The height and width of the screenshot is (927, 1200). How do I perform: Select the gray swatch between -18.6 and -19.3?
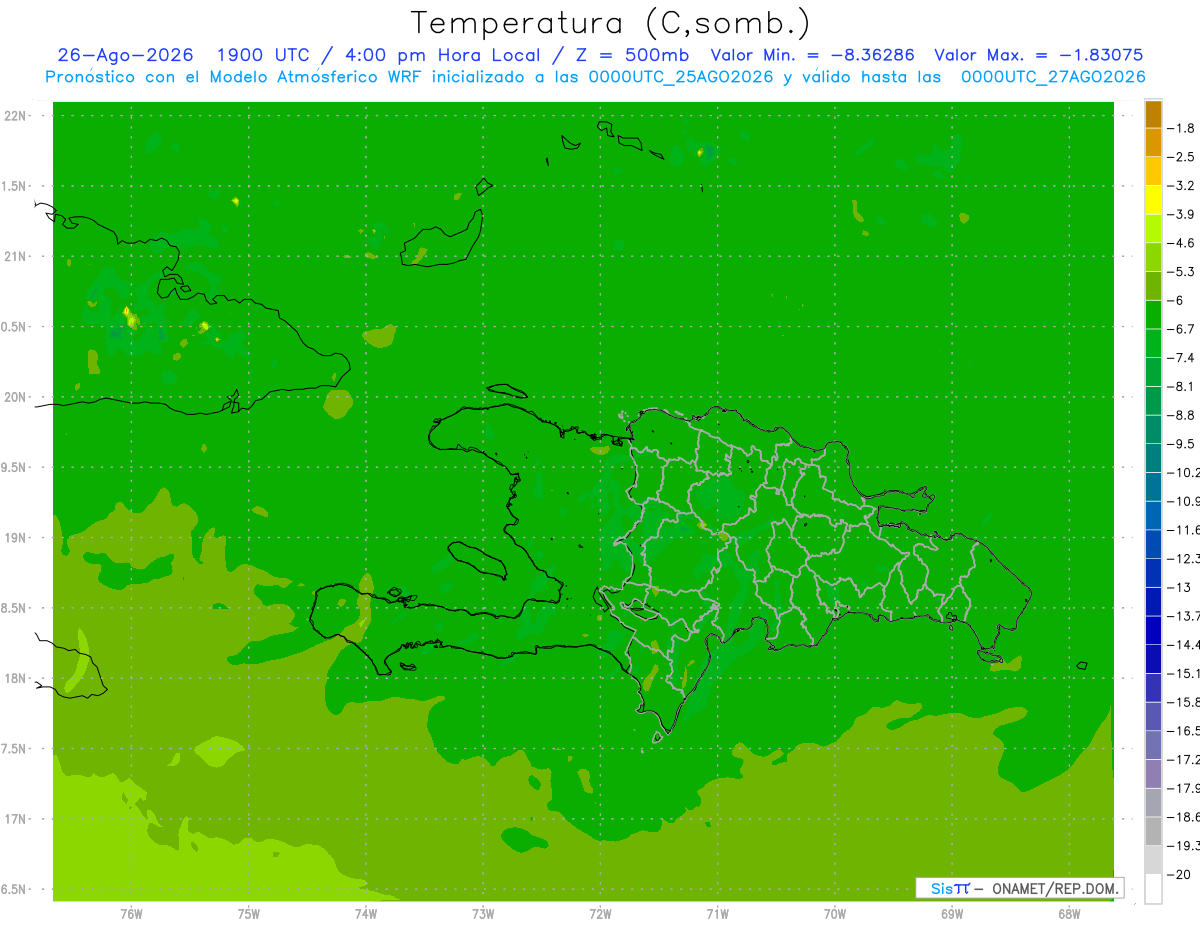pos(1153,831)
